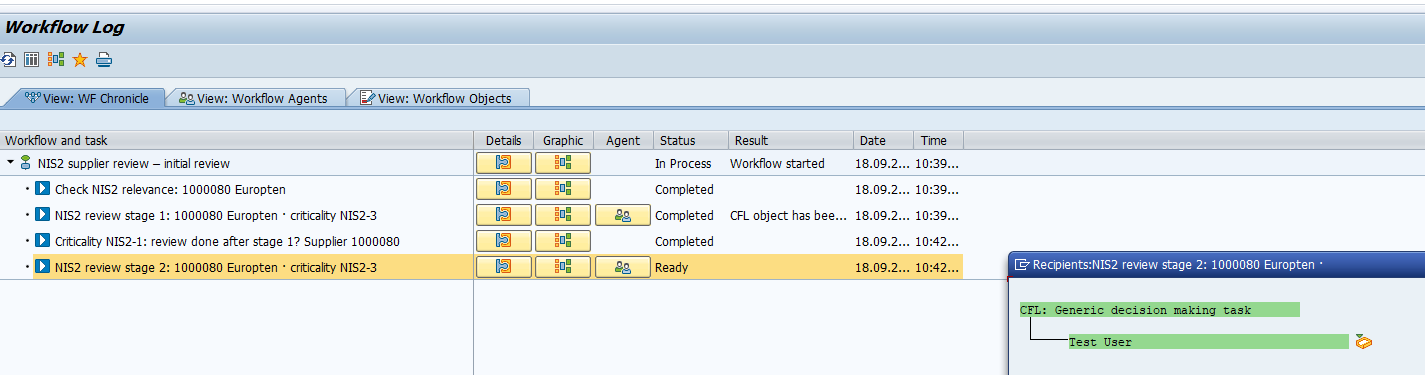The height and width of the screenshot is (375, 1425).
Task: Open Graphic for NIS2 supplier review – initial review
Action: pyautogui.click(x=563, y=163)
